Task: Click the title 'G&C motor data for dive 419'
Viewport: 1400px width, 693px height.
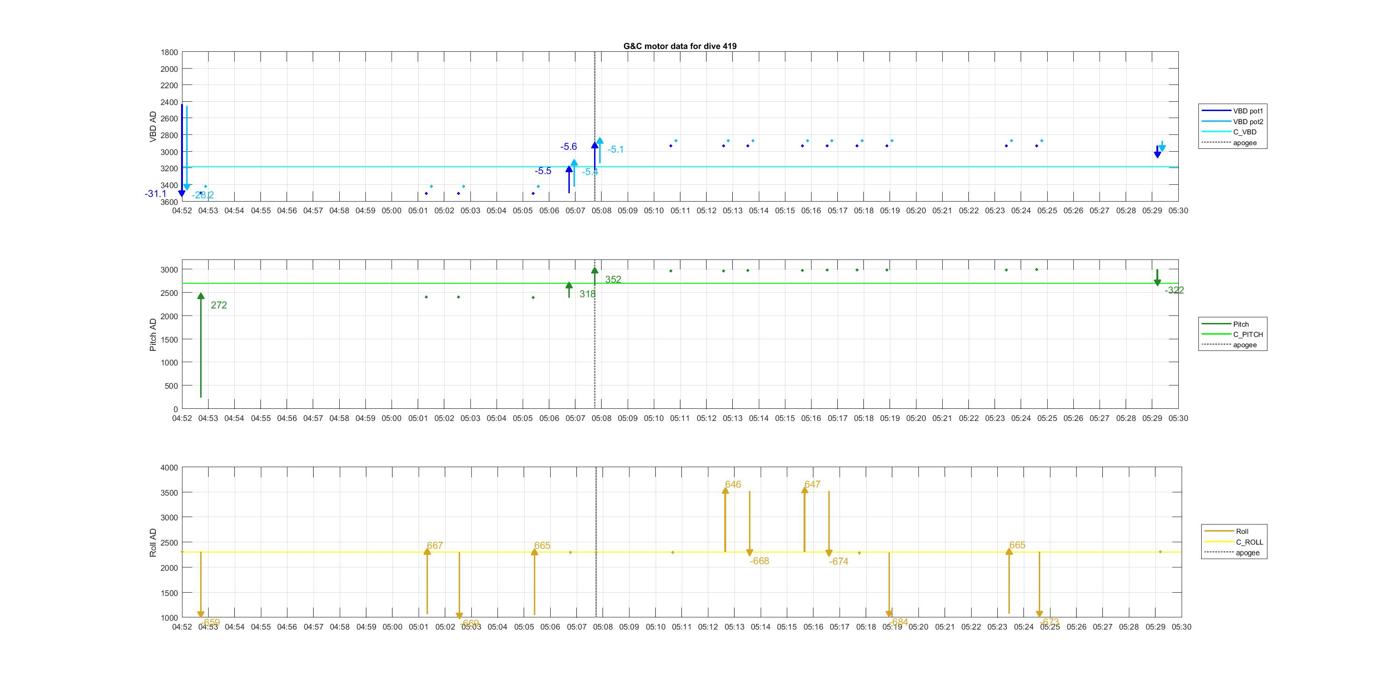Action: click(x=680, y=46)
